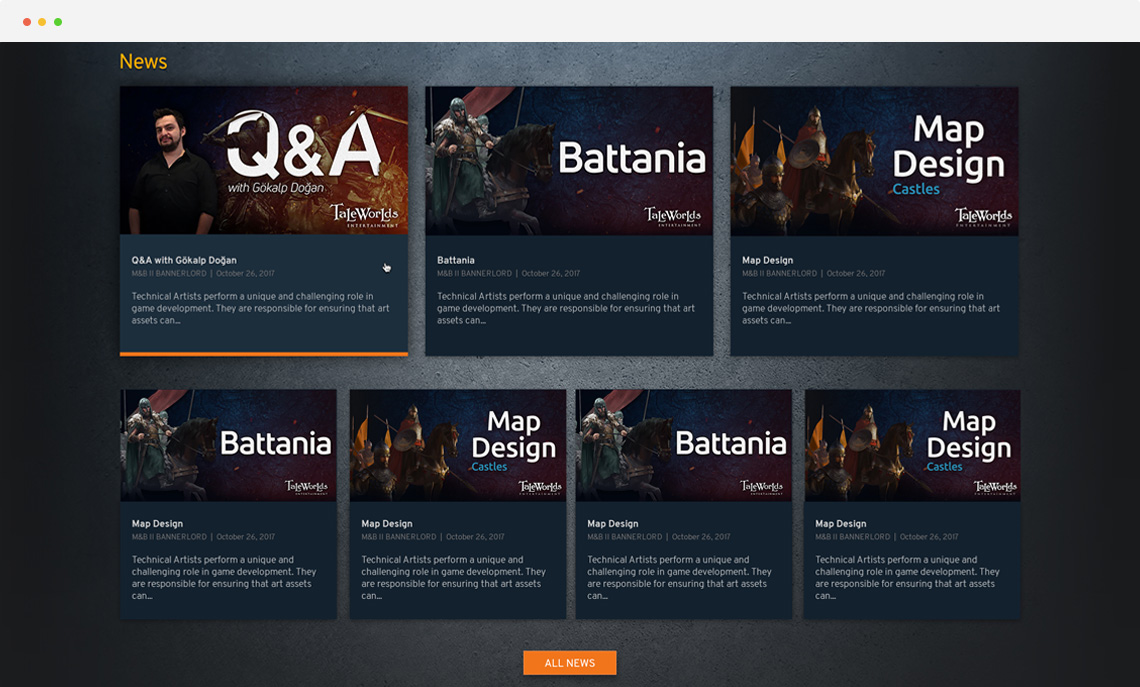Click the excerpt under the top-row Battania title

(566, 308)
